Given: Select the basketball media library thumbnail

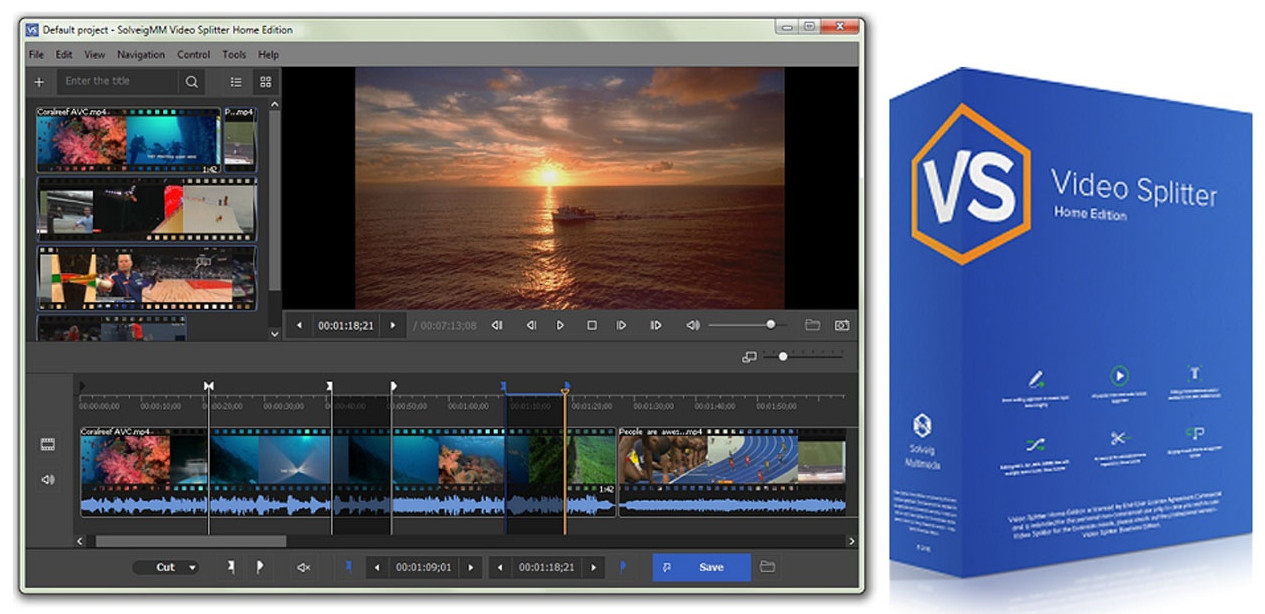Looking at the screenshot, I should point(146,278).
